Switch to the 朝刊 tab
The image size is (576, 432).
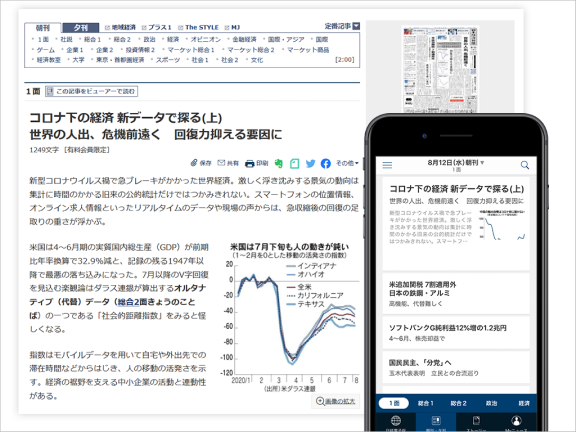coord(43,28)
